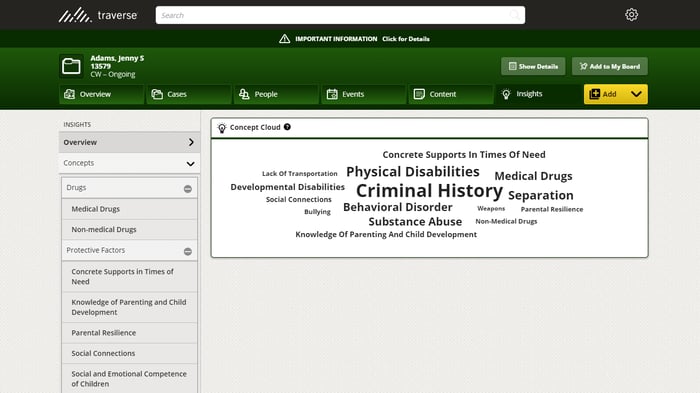
Task: Click the case folder icon
Action: click(x=71, y=66)
